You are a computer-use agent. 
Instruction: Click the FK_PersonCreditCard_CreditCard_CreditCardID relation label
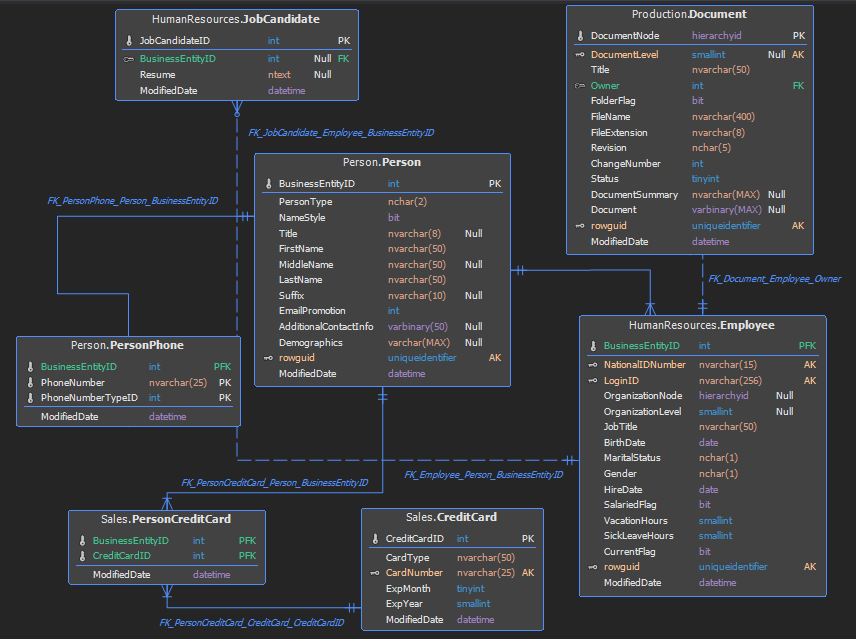click(252, 623)
